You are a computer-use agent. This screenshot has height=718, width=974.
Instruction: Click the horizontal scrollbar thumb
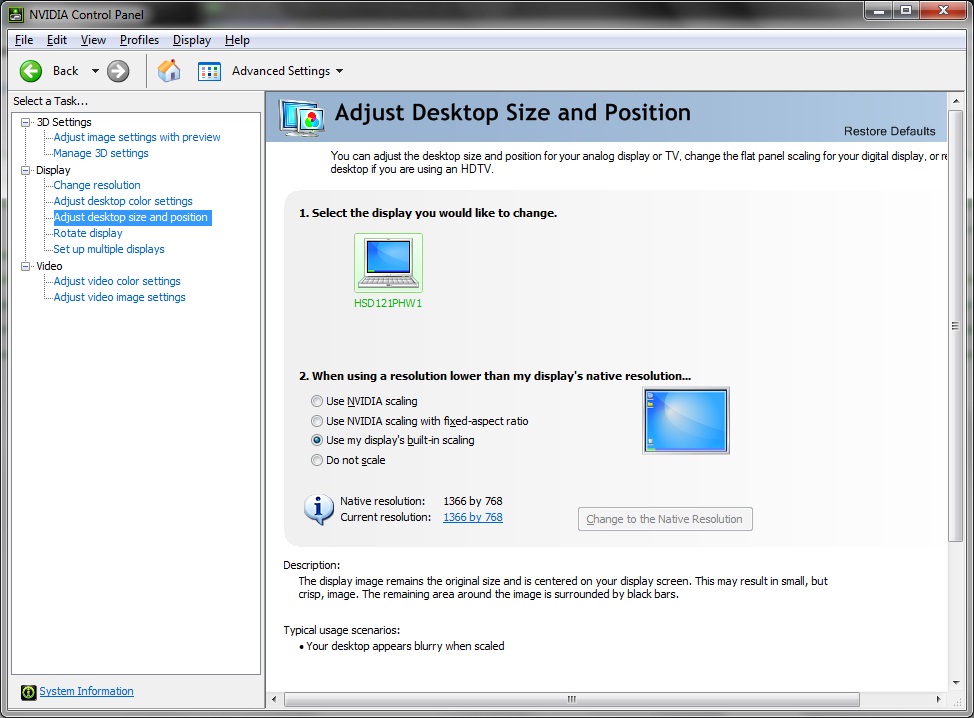[x=571, y=699]
